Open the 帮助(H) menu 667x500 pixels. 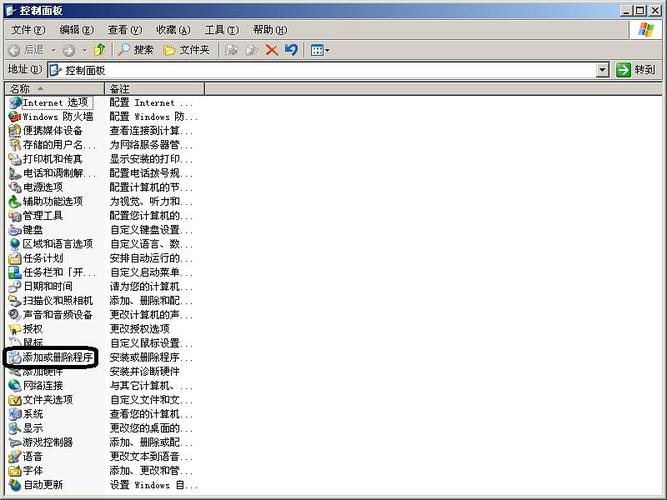tap(270, 30)
